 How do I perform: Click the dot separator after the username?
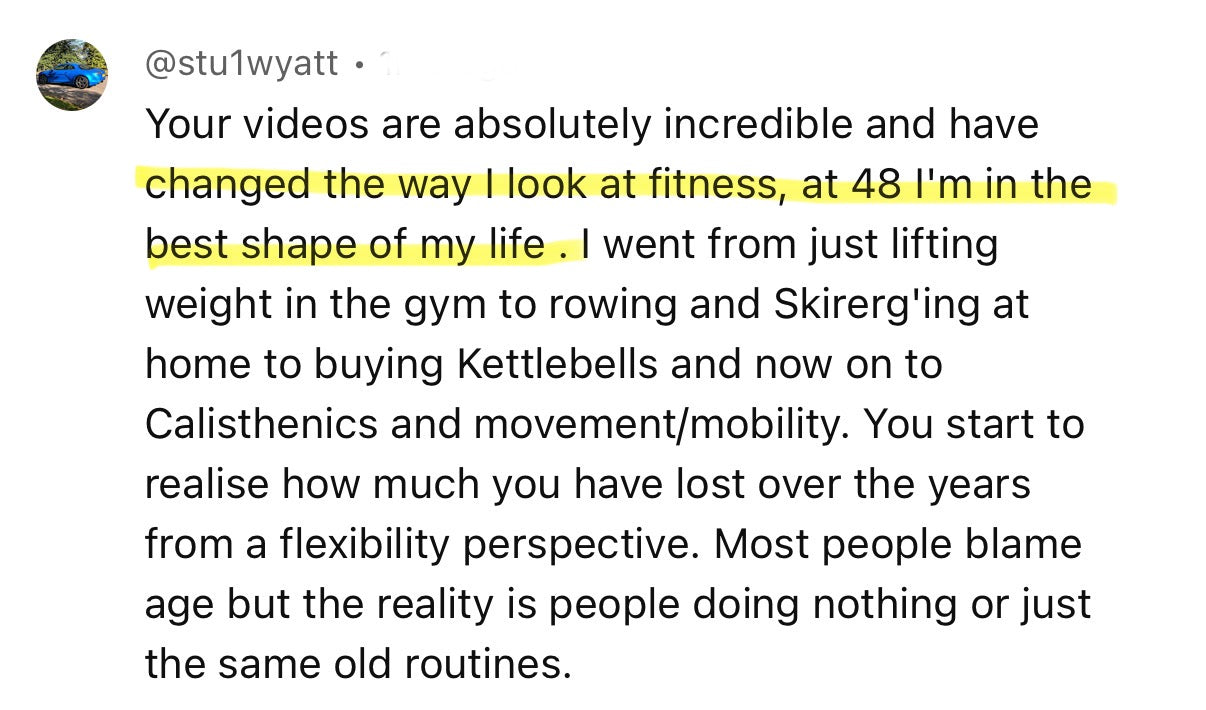pos(356,68)
